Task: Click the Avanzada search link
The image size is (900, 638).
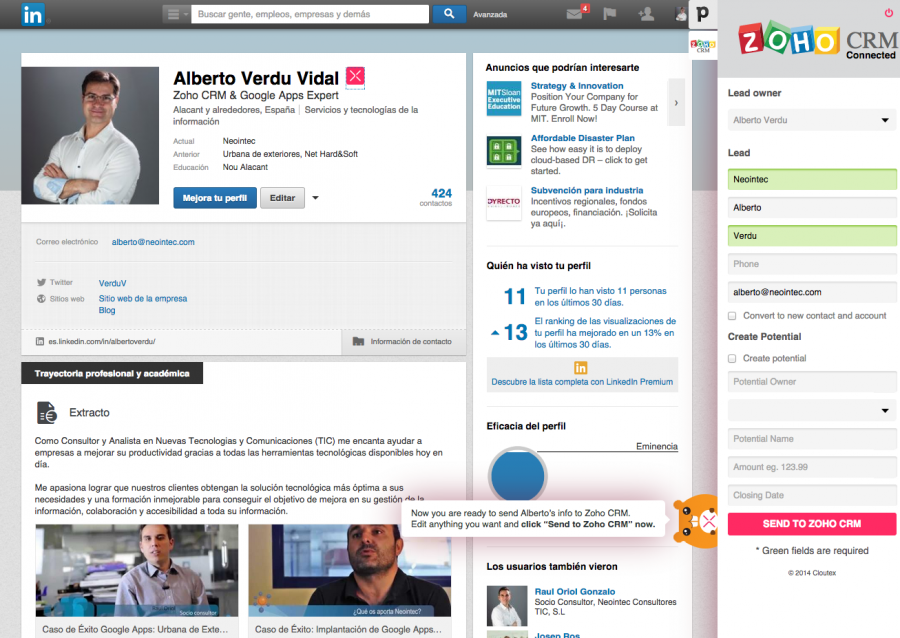Action: point(490,14)
